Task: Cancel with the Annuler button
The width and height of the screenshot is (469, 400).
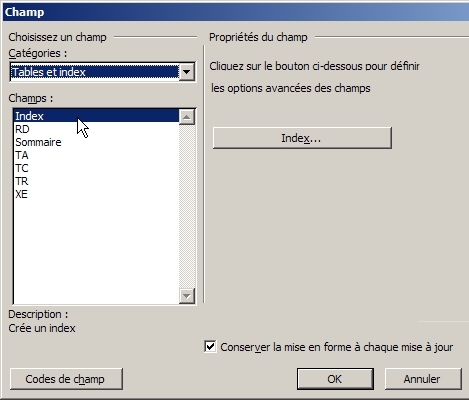Action: coord(423,379)
